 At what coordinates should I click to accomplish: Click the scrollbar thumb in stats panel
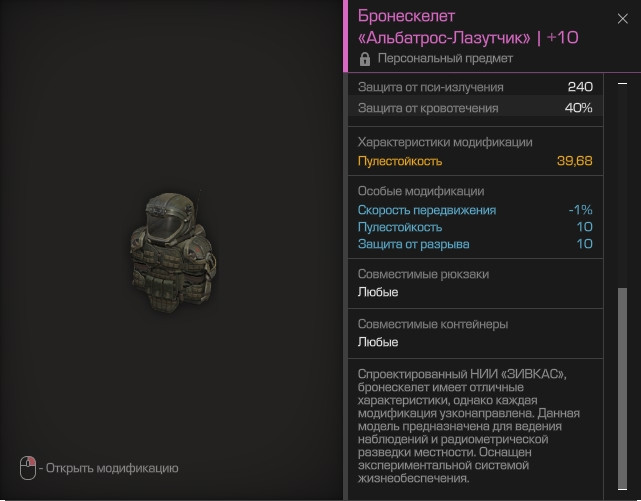tap(622, 387)
